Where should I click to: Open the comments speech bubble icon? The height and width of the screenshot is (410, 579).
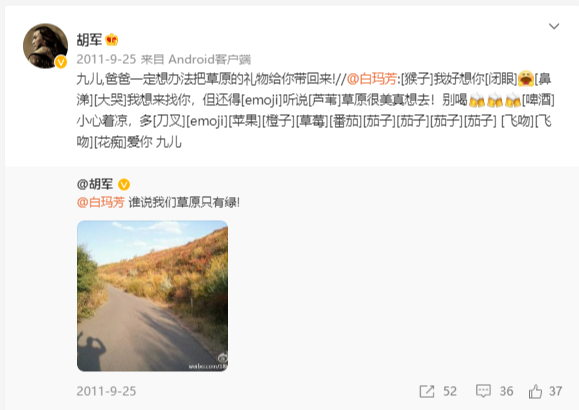(483, 391)
